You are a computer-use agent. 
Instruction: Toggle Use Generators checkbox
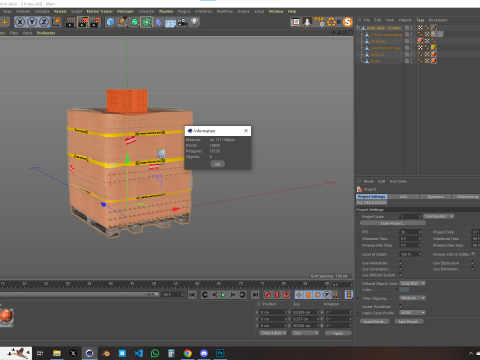pyautogui.click(x=401, y=269)
